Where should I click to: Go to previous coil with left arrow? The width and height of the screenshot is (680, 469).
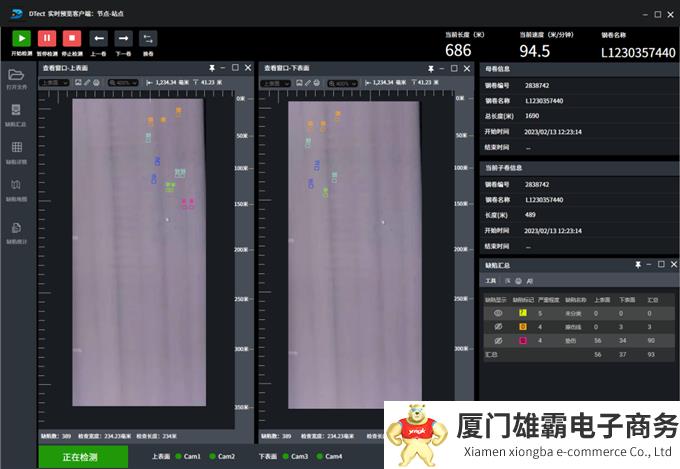click(x=98, y=38)
